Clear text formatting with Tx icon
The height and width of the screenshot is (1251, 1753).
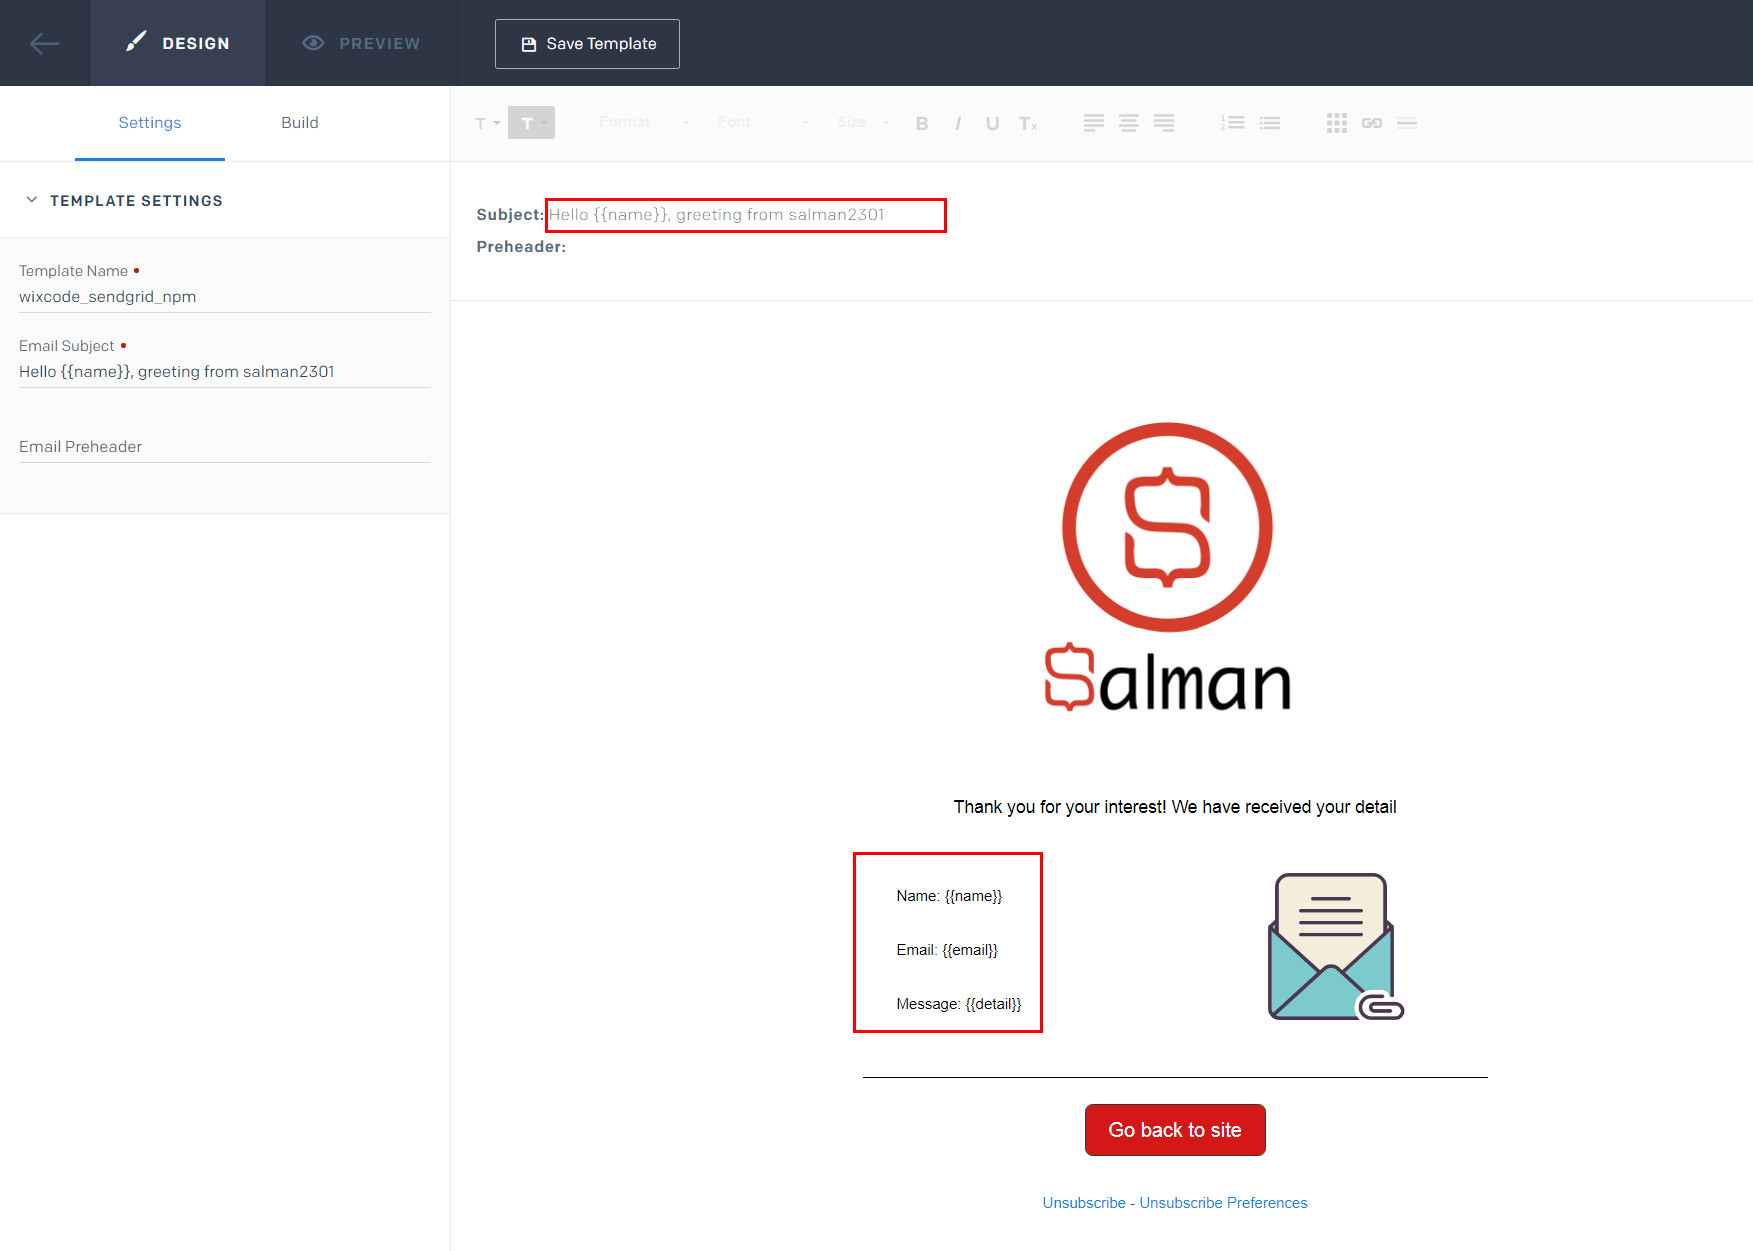pos(1028,122)
